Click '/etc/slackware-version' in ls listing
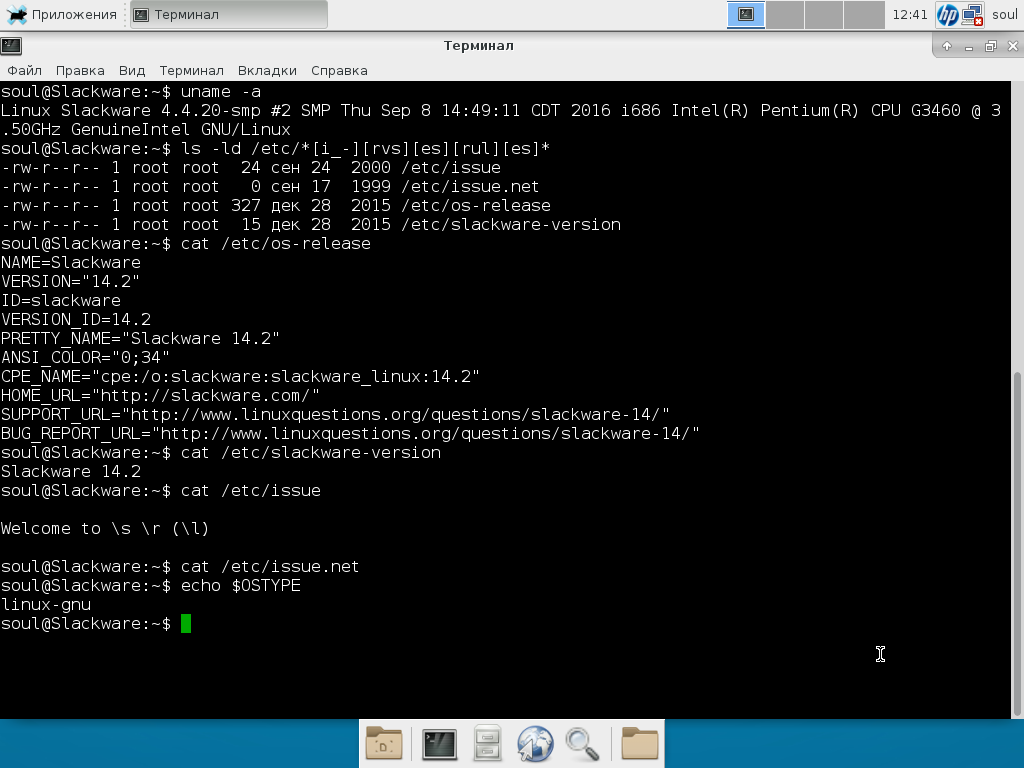Image resolution: width=1024 pixels, height=768 pixels. 511,225
